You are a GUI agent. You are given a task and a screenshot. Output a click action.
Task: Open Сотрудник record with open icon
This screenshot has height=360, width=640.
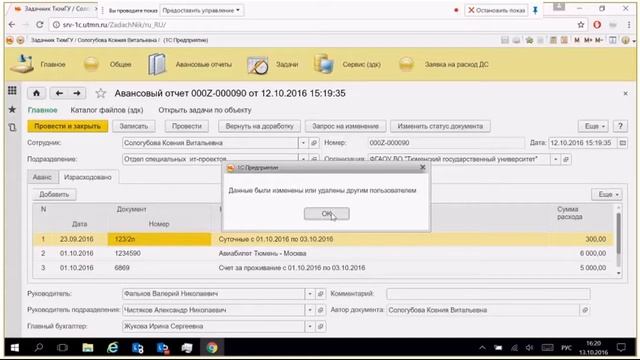click(314, 143)
